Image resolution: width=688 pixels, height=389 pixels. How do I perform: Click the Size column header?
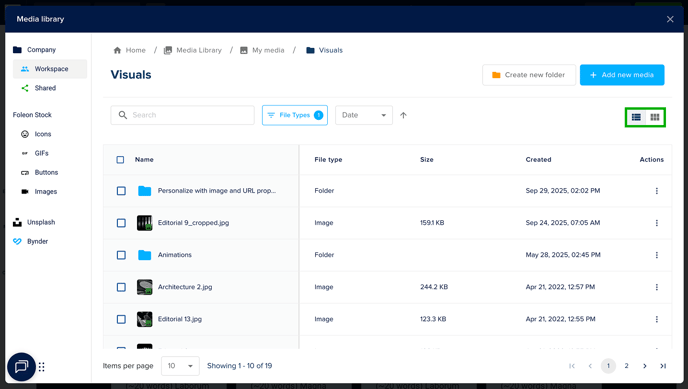point(426,160)
